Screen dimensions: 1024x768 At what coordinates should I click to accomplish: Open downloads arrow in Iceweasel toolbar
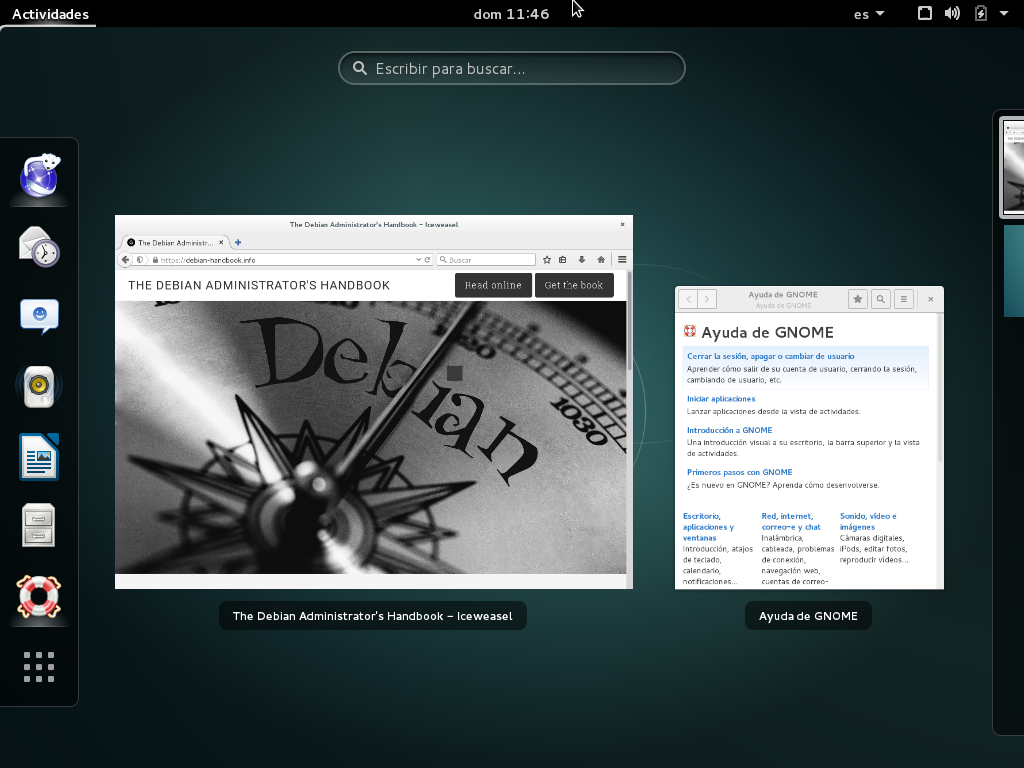(581, 259)
